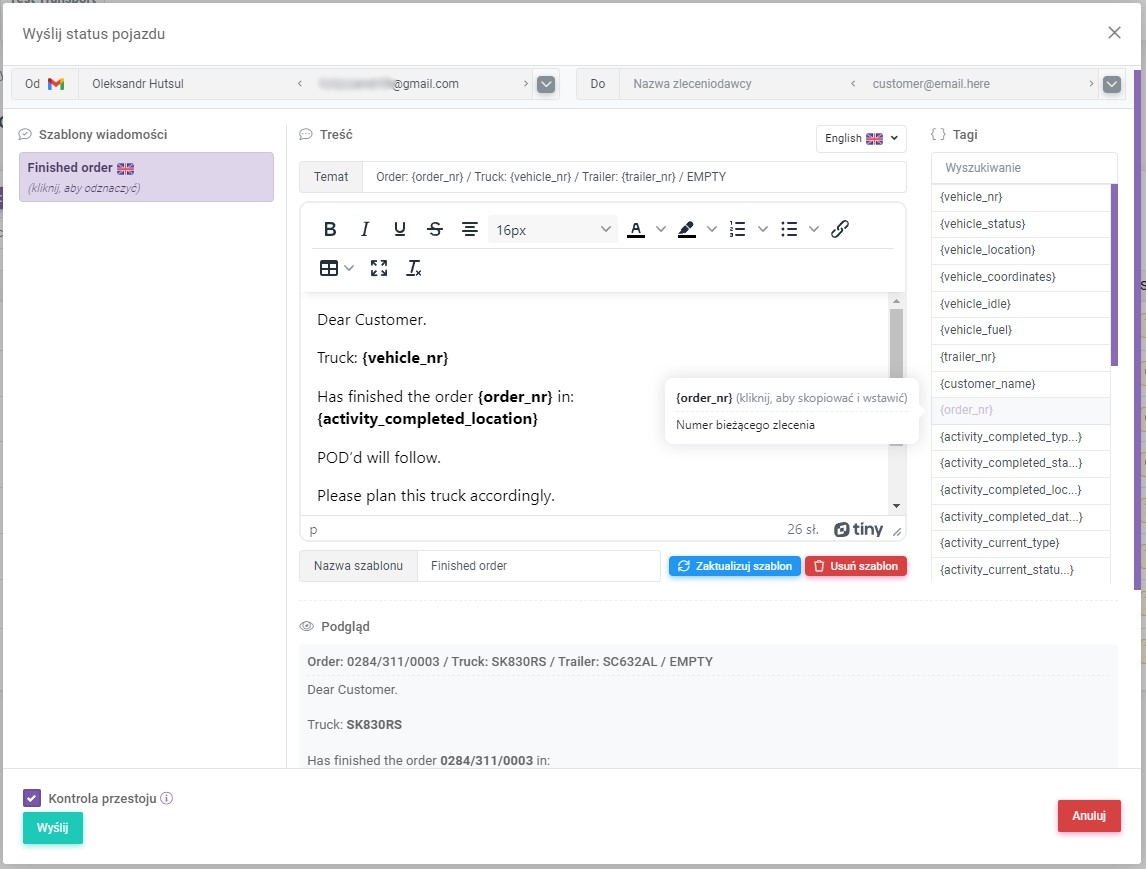The height and width of the screenshot is (869, 1146).
Task: Apply the background highlight color
Action: [686, 229]
